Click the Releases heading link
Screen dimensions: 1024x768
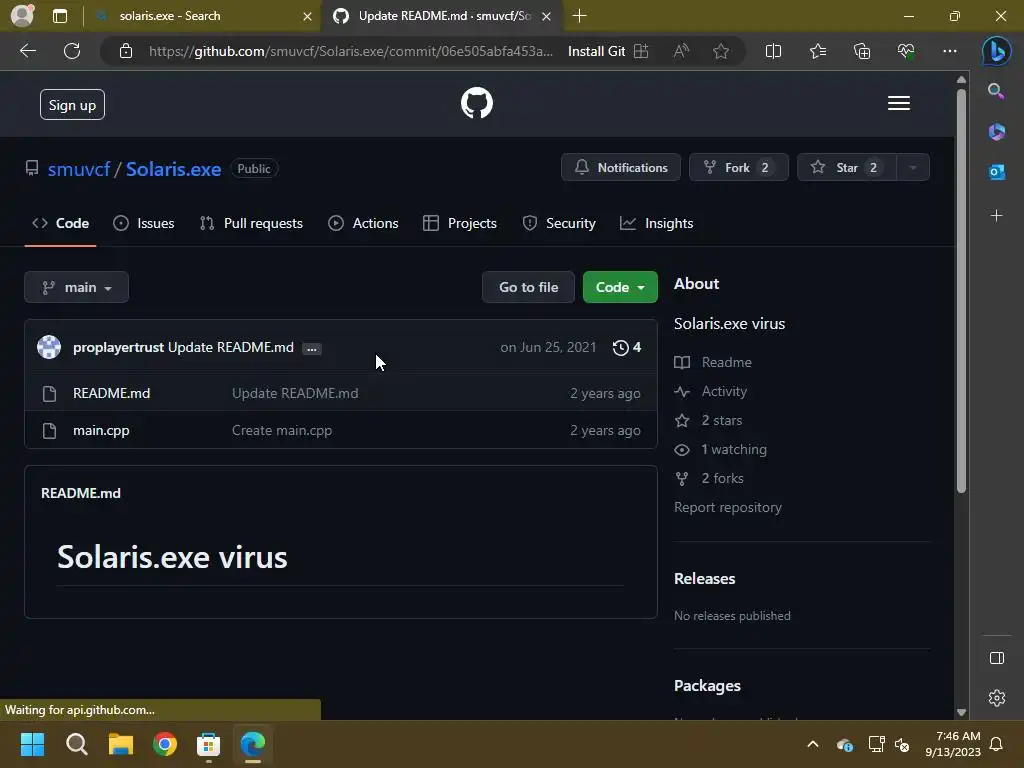705,579
